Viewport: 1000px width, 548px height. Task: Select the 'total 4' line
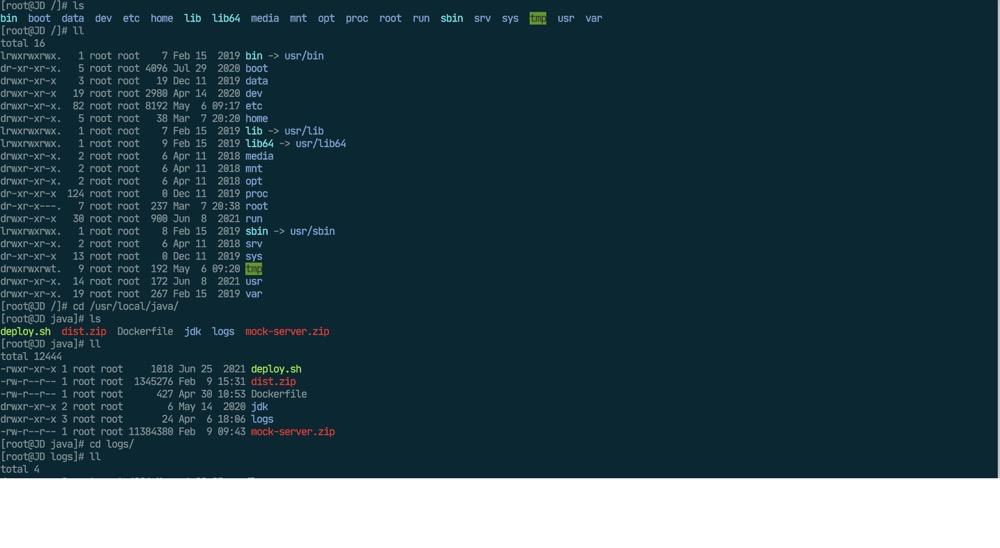20,470
